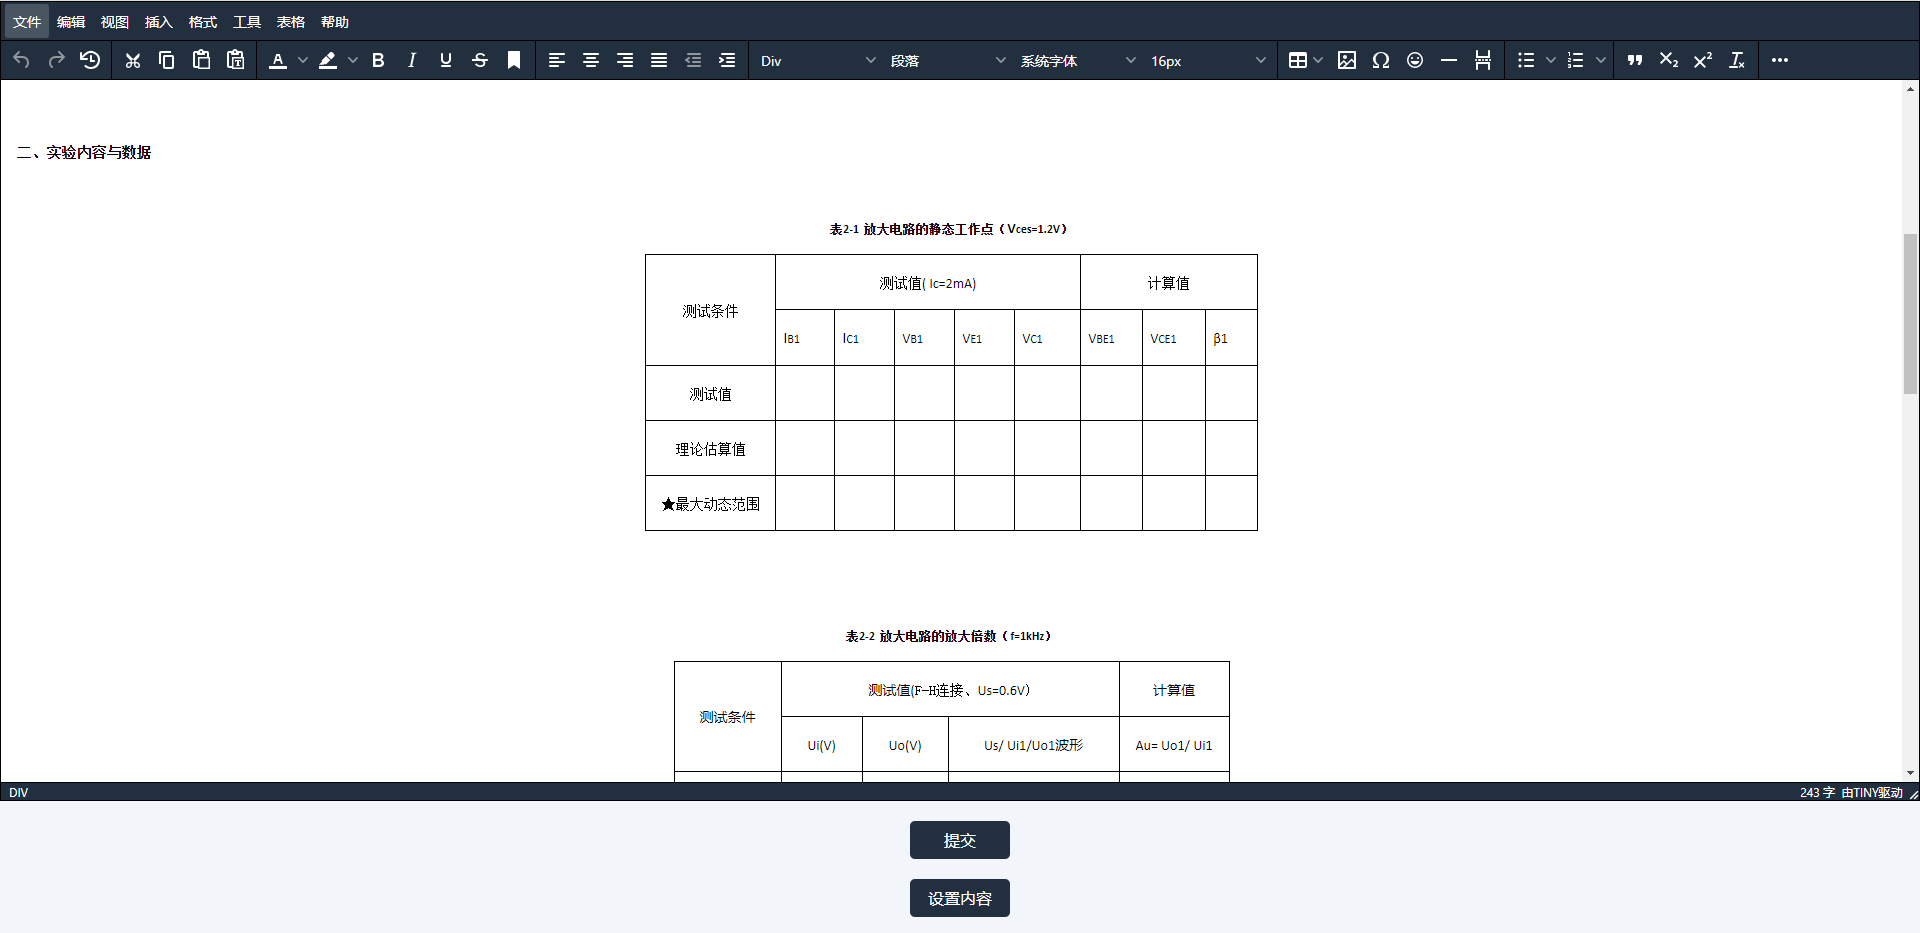Toggle italic formatting
The width and height of the screenshot is (1920, 933).
pyautogui.click(x=411, y=60)
